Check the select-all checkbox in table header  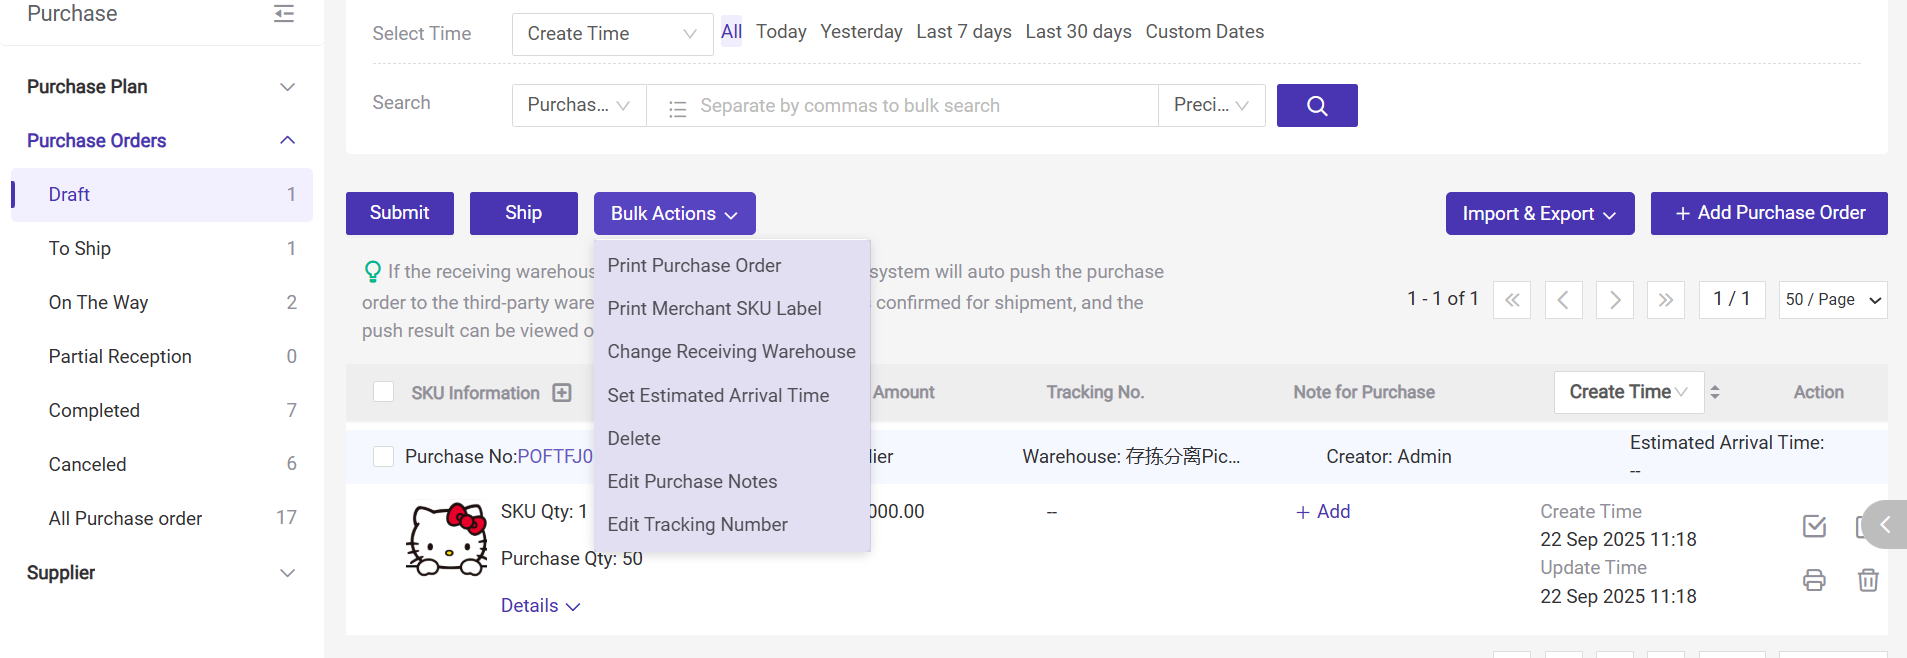[383, 392]
